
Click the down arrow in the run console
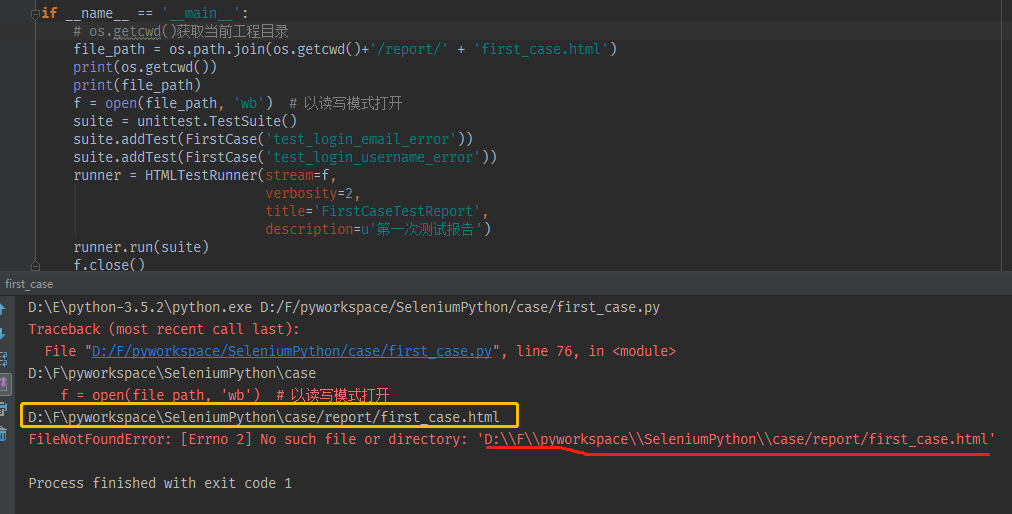point(3,334)
